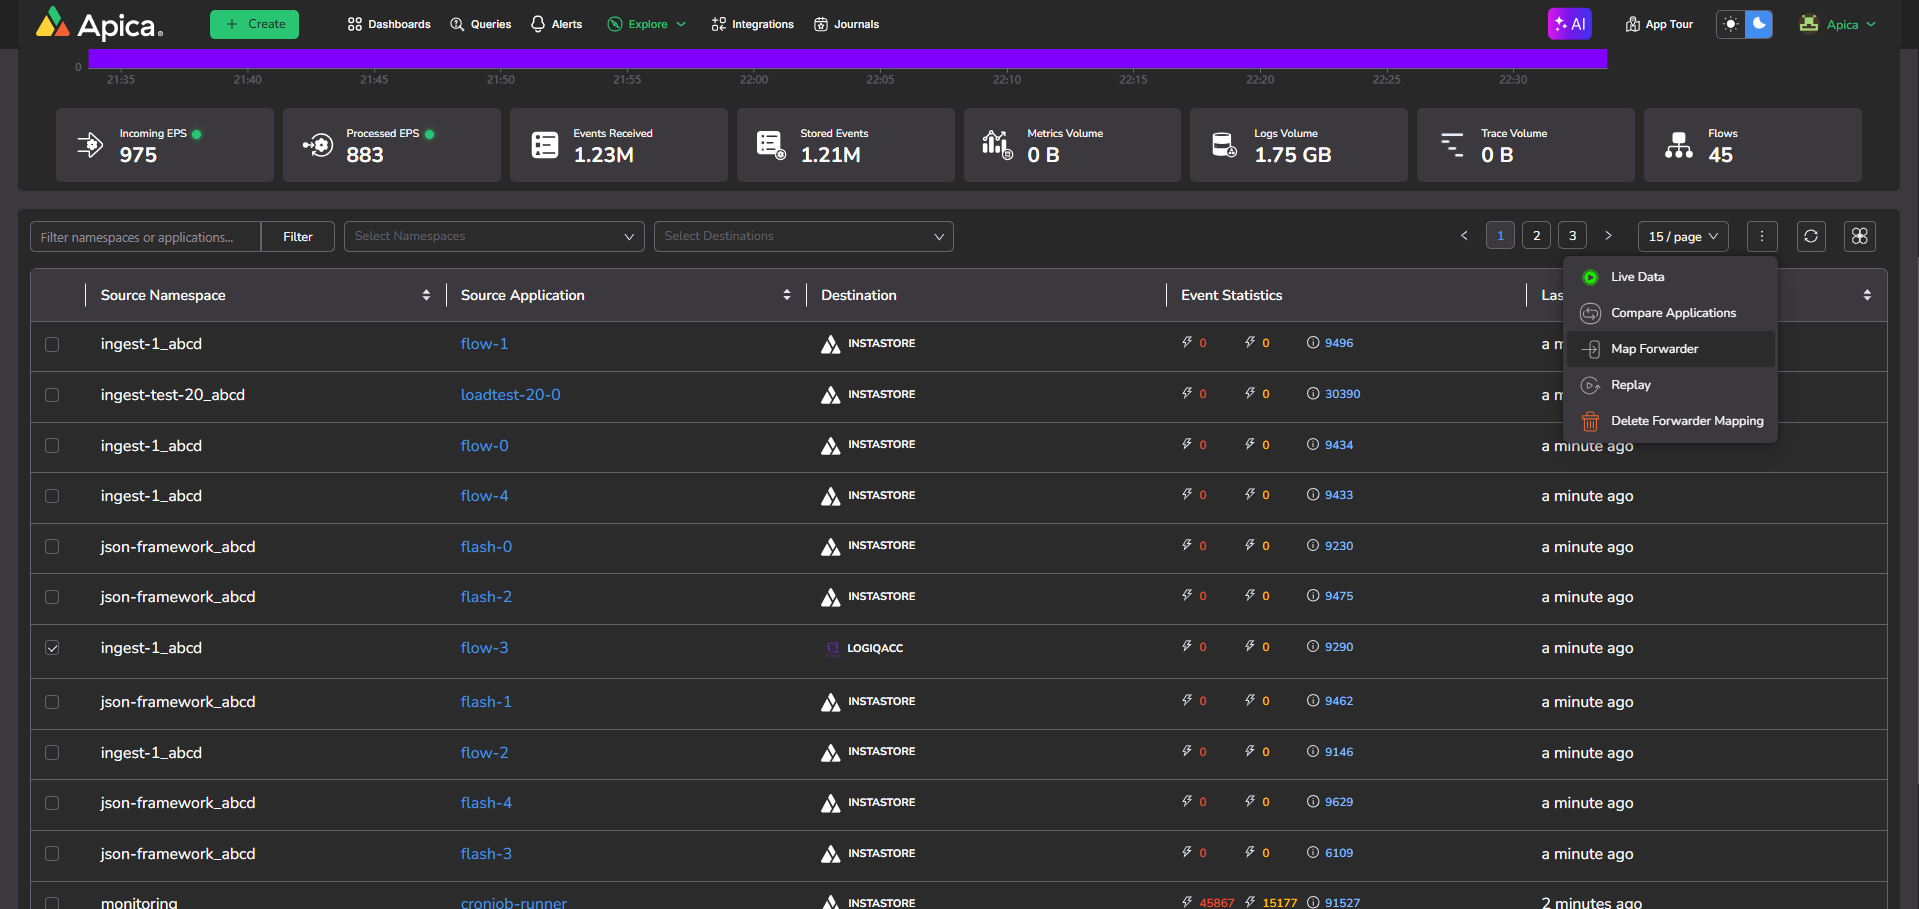This screenshot has height=909, width=1919.
Task: Focus the filter namespaces or applications field
Action: point(146,237)
